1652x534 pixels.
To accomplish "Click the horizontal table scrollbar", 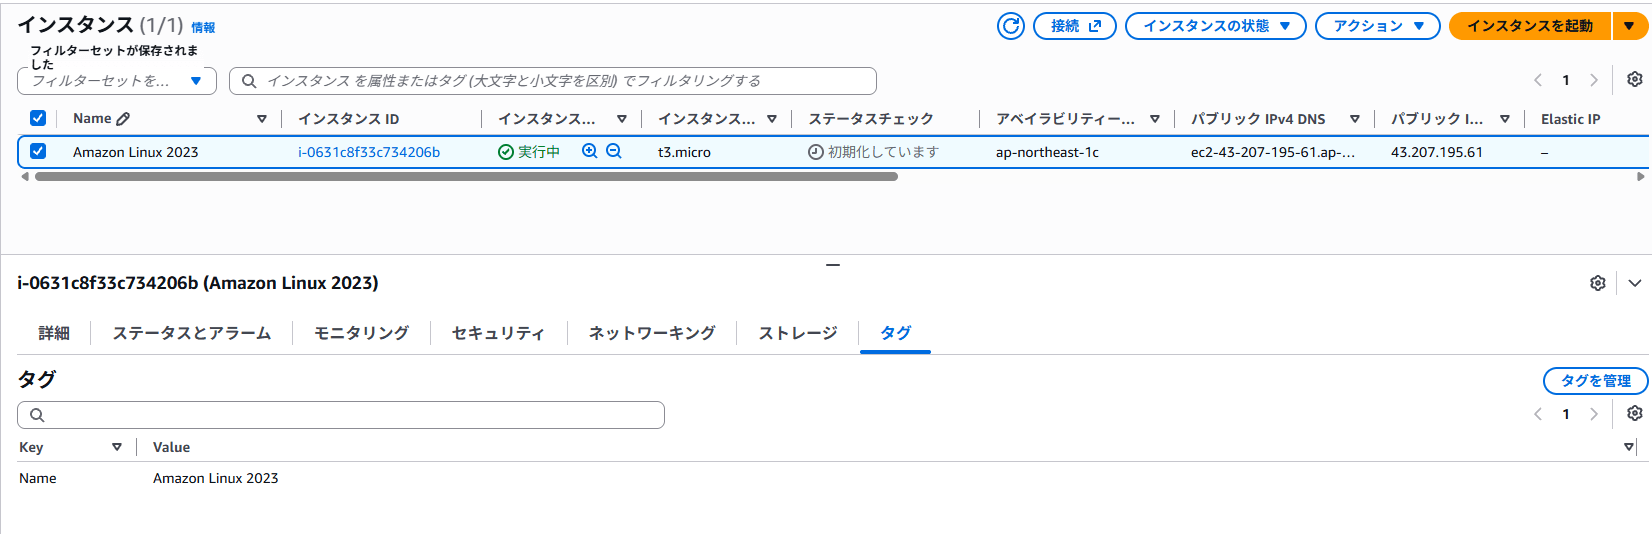I will 466,176.
